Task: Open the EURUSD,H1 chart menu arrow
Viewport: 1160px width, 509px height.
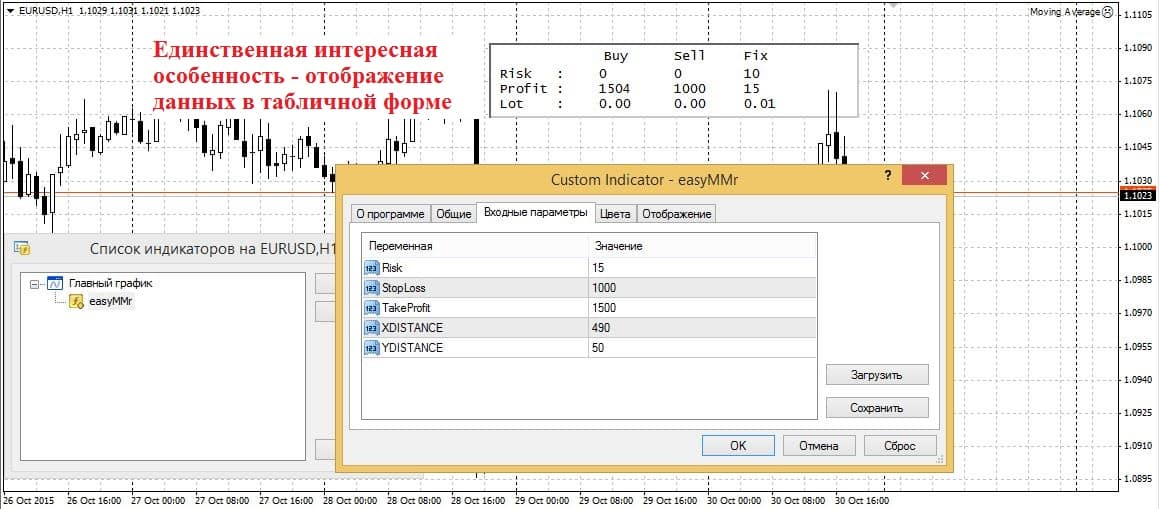Action: pos(10,12)
